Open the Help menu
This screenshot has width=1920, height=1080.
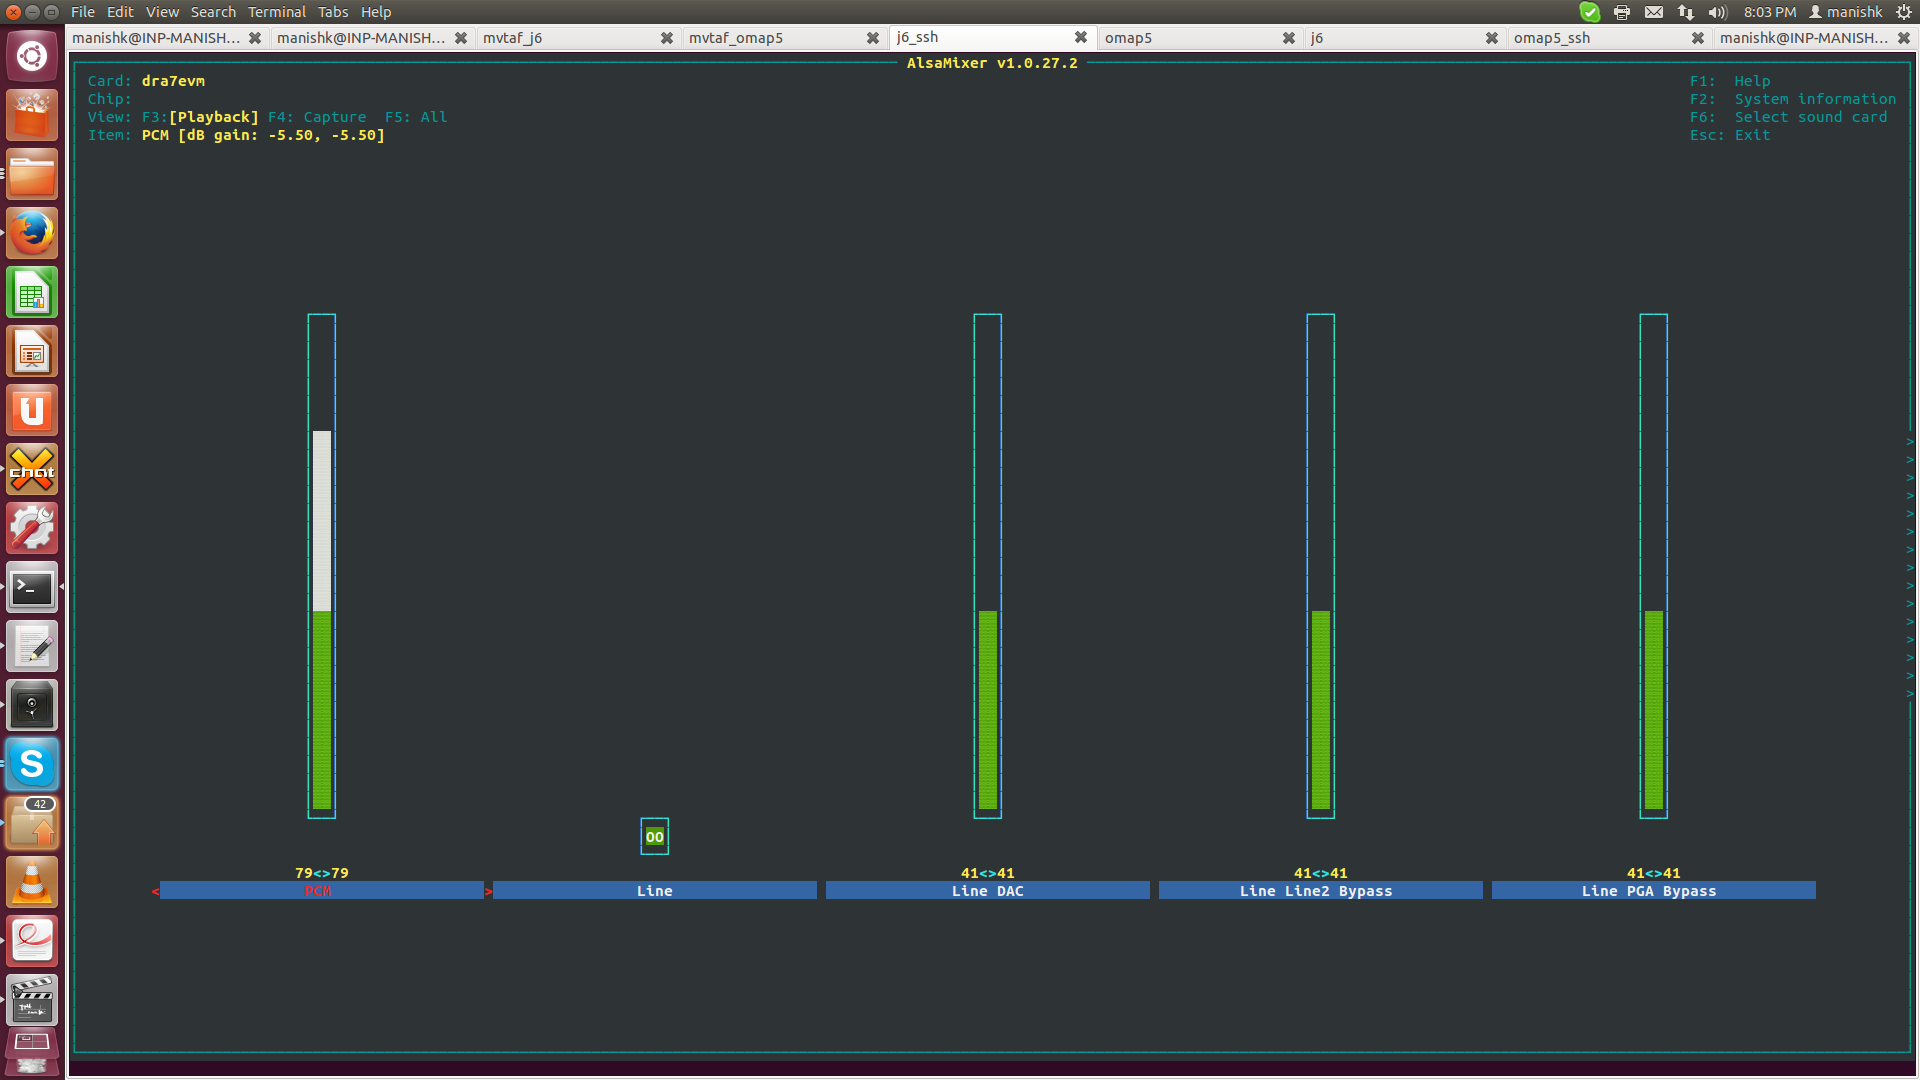(x=376, y=12)
